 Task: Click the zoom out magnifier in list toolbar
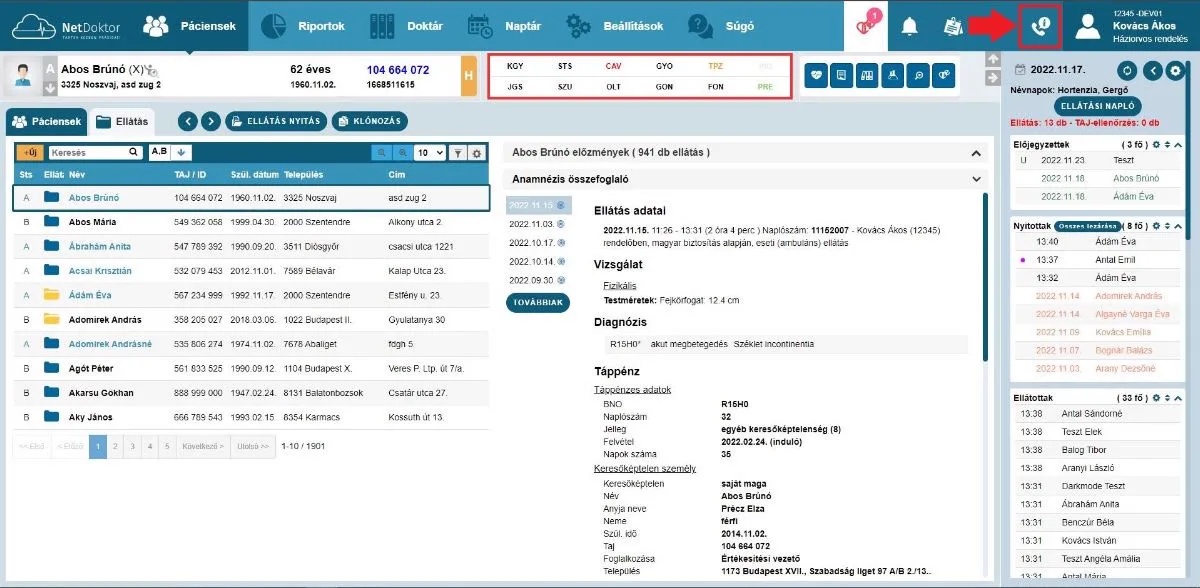381,153
